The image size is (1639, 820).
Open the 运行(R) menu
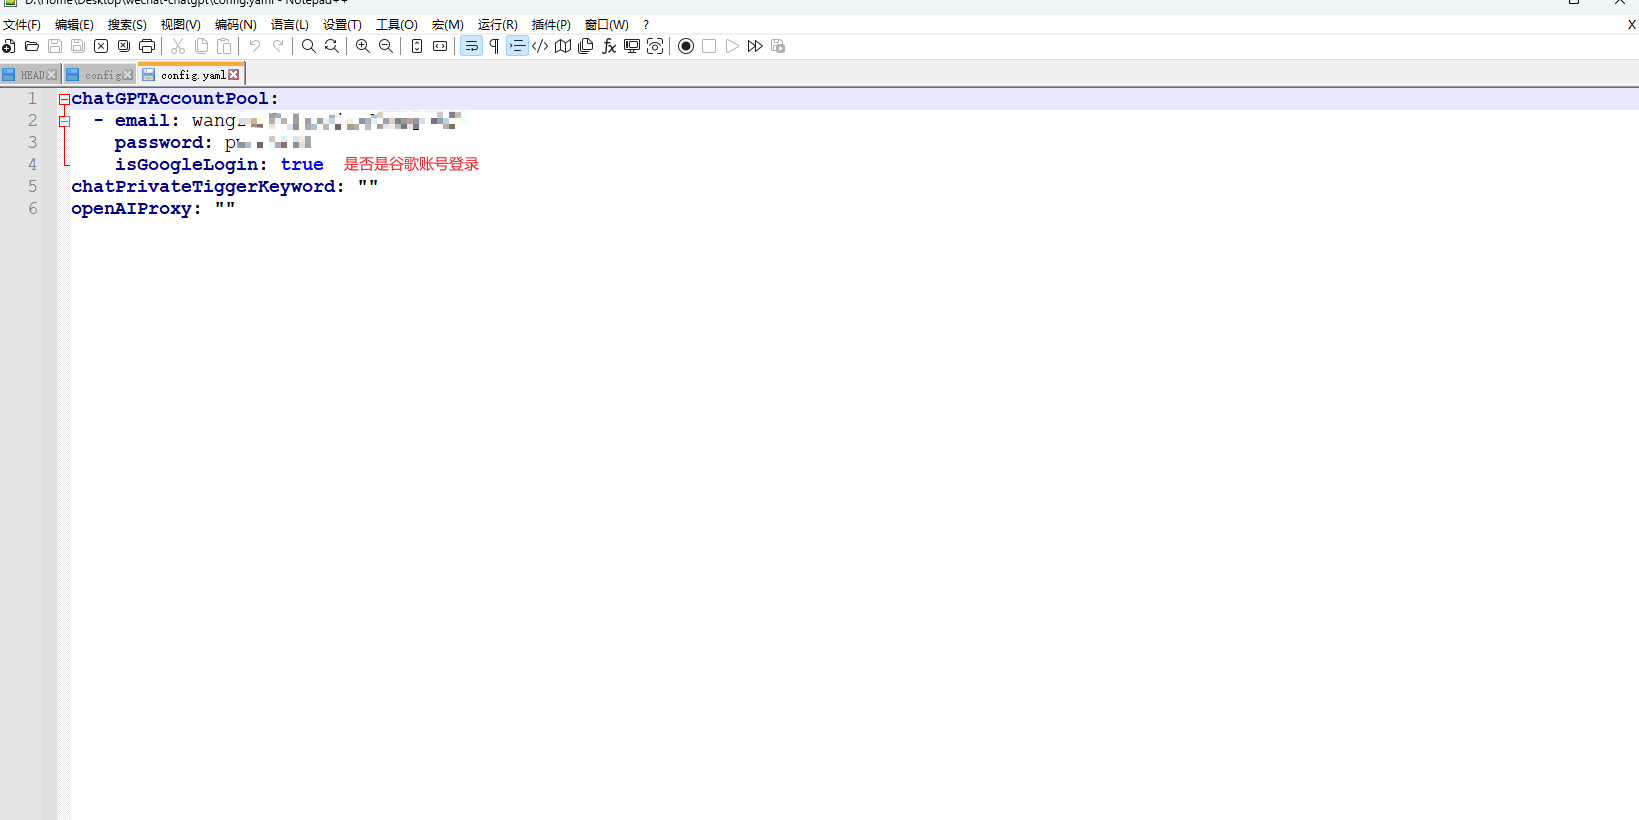(498, 25)
